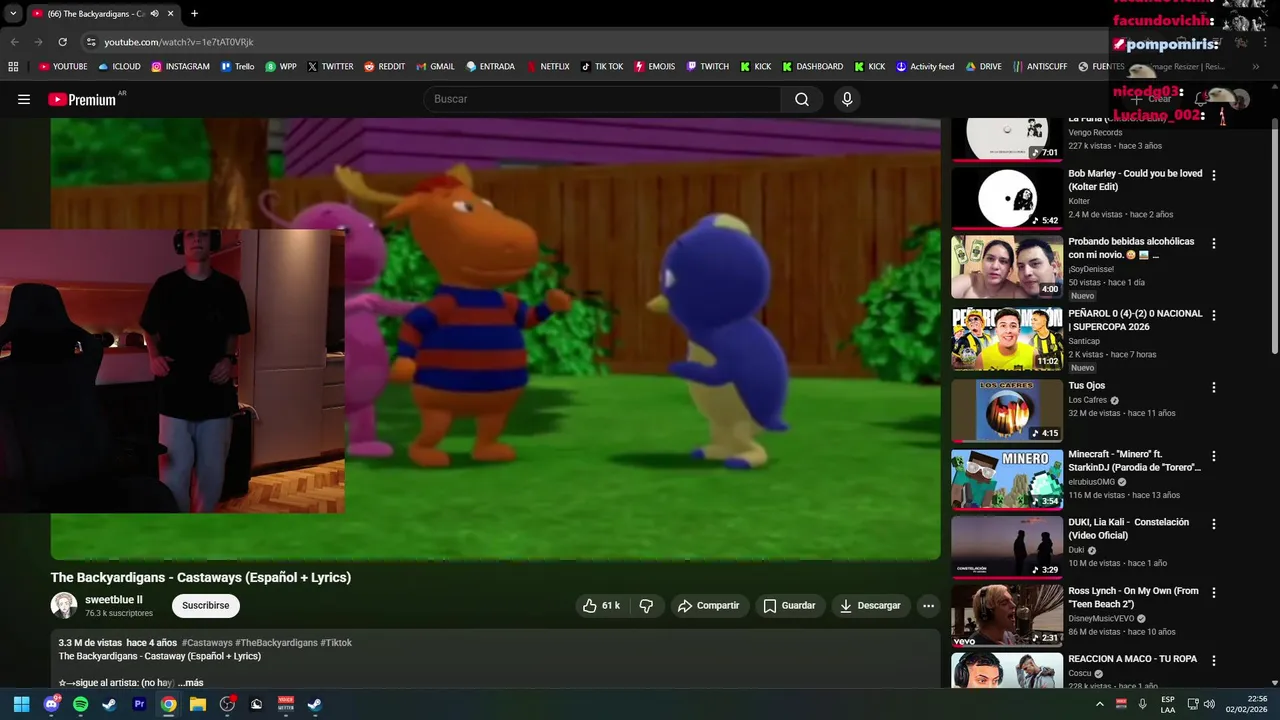The image size is (1280, 720).
Task: Expand the description with ...más
Action: 190,683
